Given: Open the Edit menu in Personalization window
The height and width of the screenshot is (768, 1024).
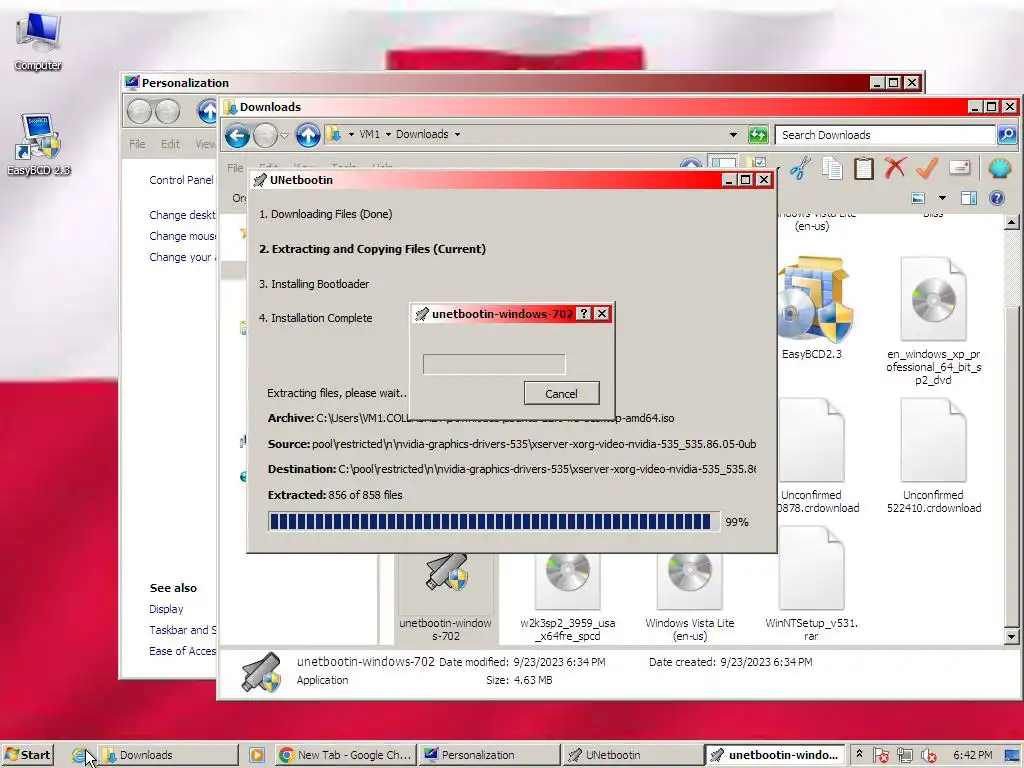Looking at the screenshot, I should [x=170, y=144].
